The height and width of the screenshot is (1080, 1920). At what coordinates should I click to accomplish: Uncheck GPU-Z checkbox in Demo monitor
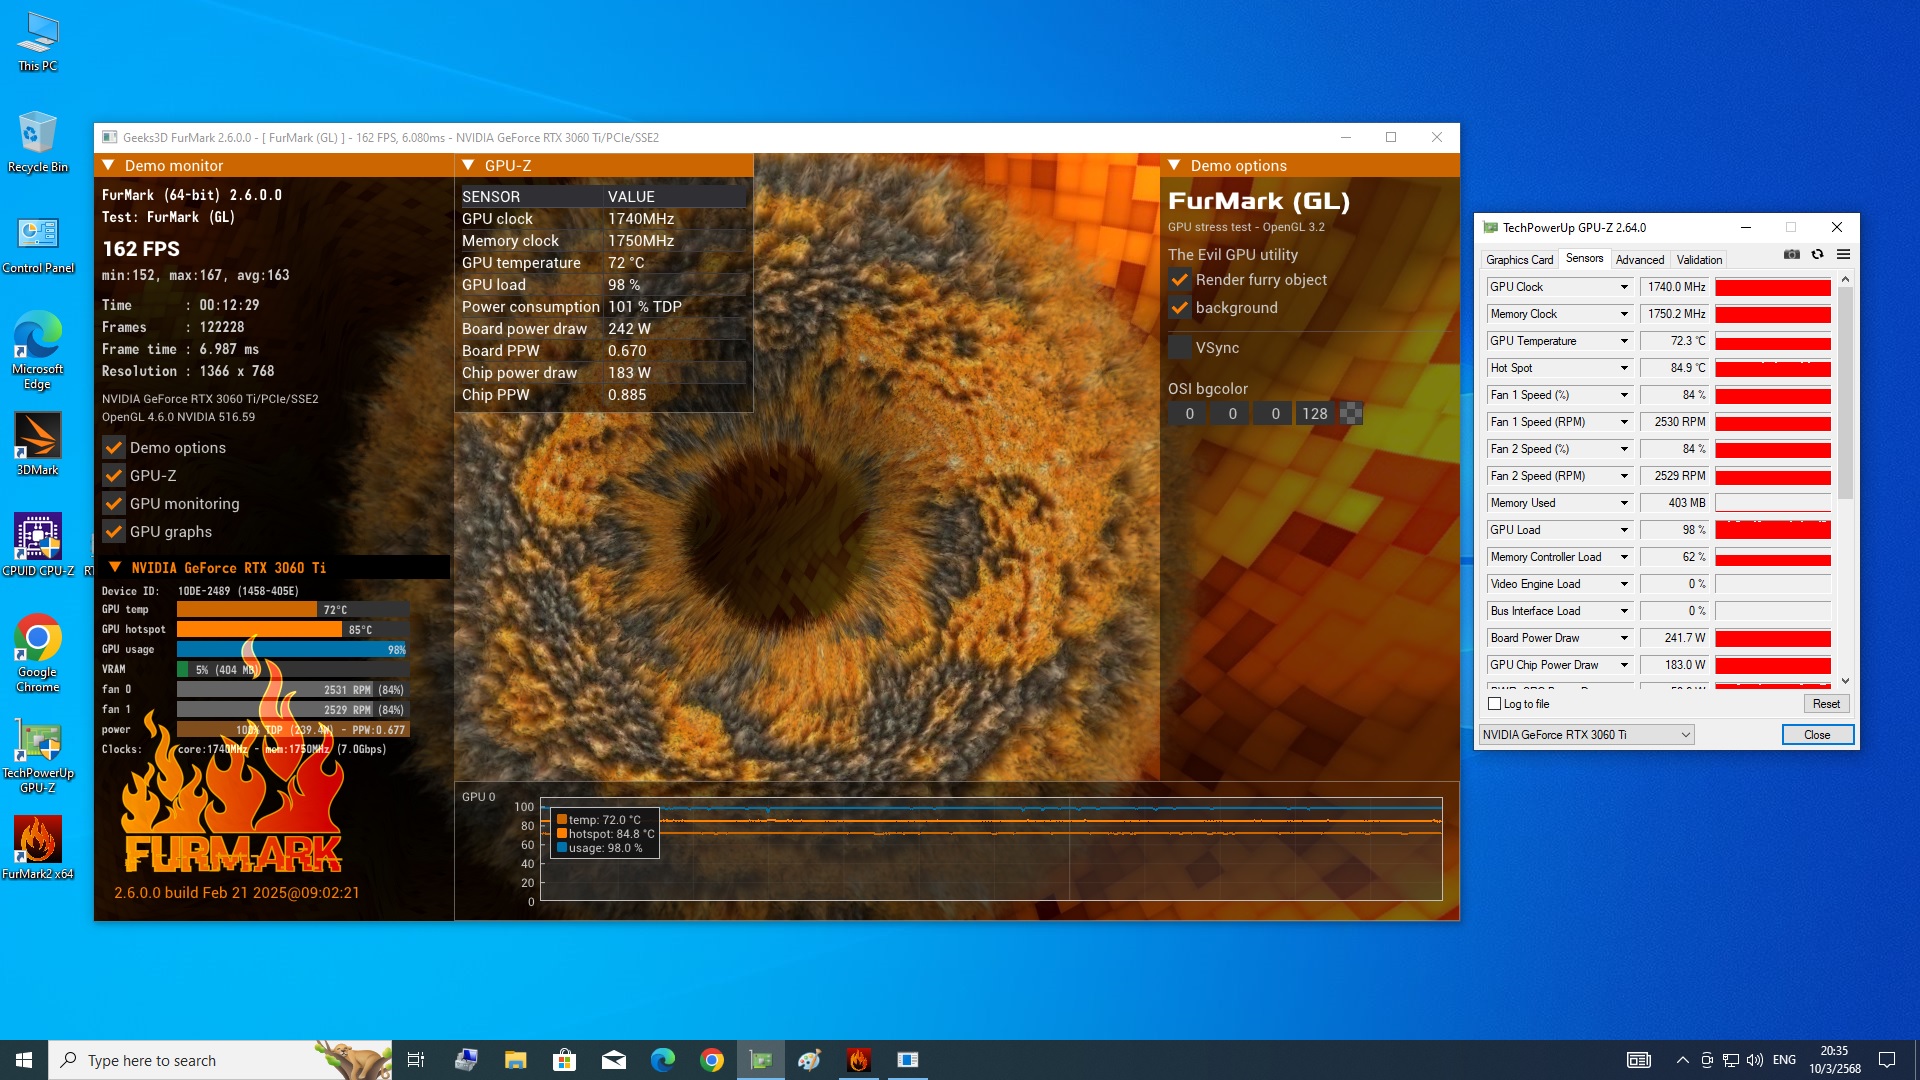pos(114,476)
